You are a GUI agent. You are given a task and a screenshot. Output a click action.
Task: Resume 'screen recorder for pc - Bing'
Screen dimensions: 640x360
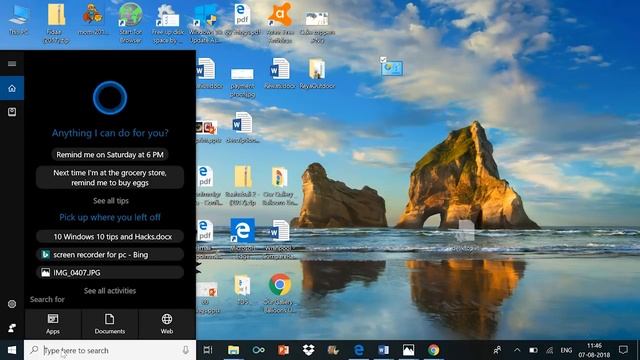pos(110,255)
